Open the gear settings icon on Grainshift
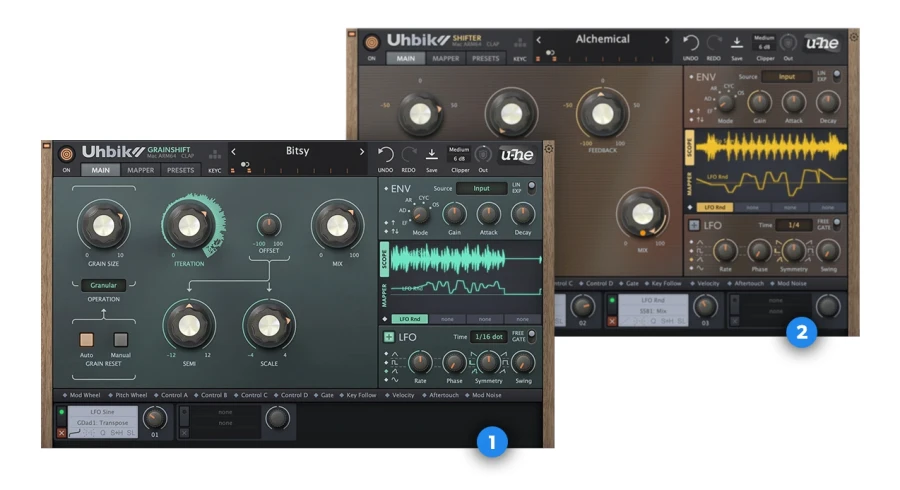Image resolution: width=900 pixels, height=490 pixels. pyautogui.click(x=549, y=149)
